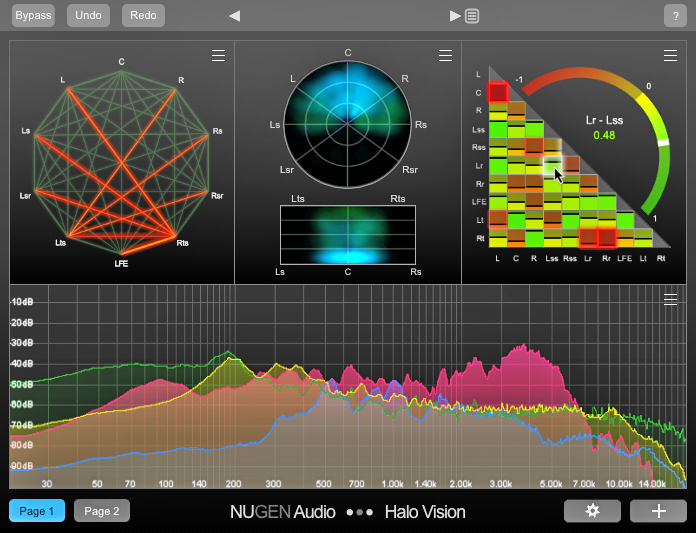Select the red L–C correlation matrix cell
The height and width of the screenshot is (533, 696).
[499, 93]
